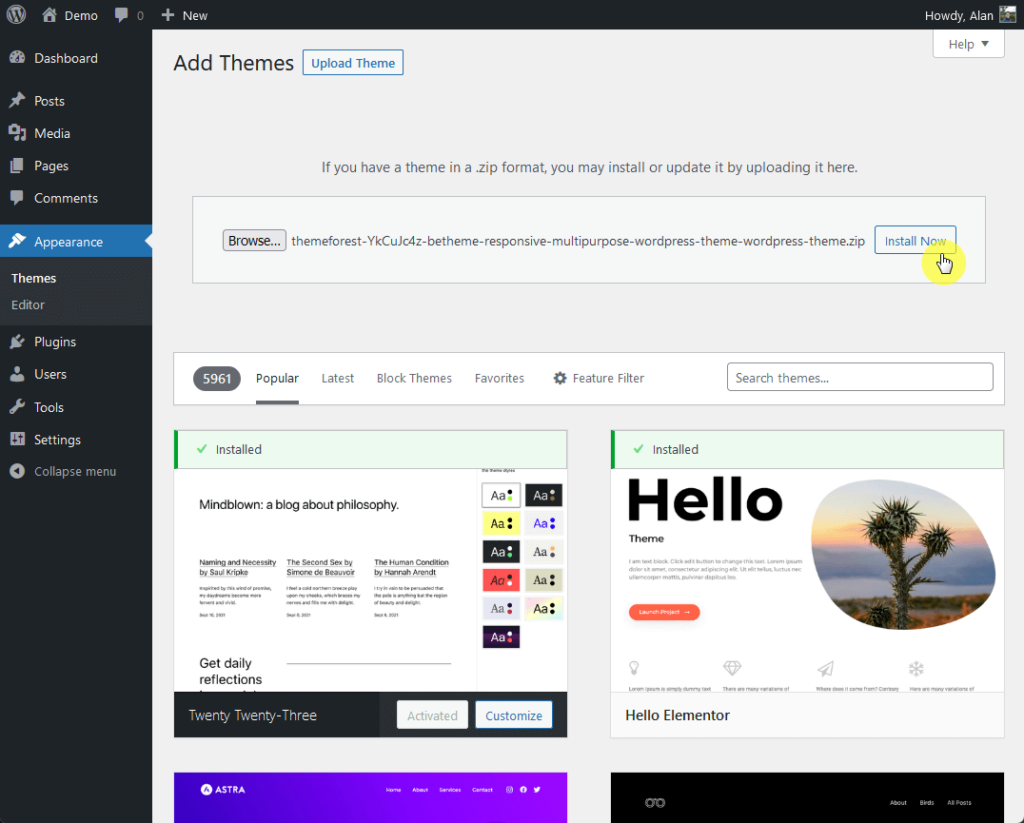The image size is (1024, 823).
Task: Click the Tools wrench icon
Action: (x=18, y=406)
